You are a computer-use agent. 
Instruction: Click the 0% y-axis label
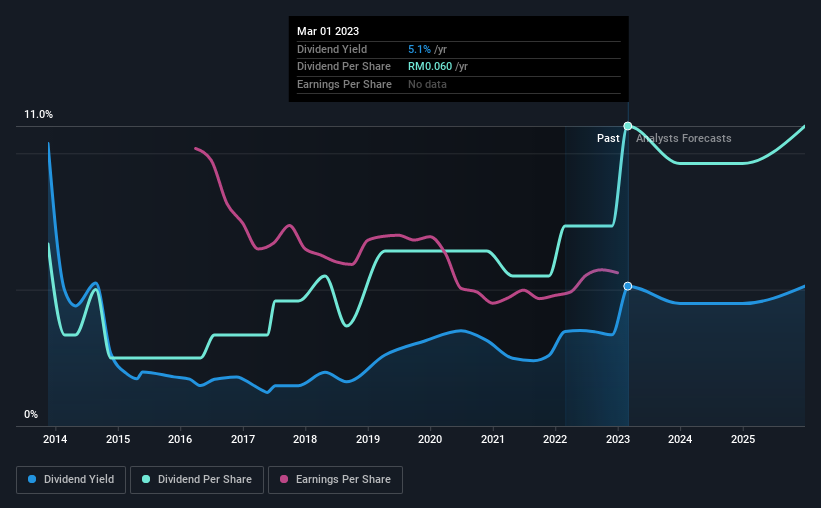[x=31, y=414]
